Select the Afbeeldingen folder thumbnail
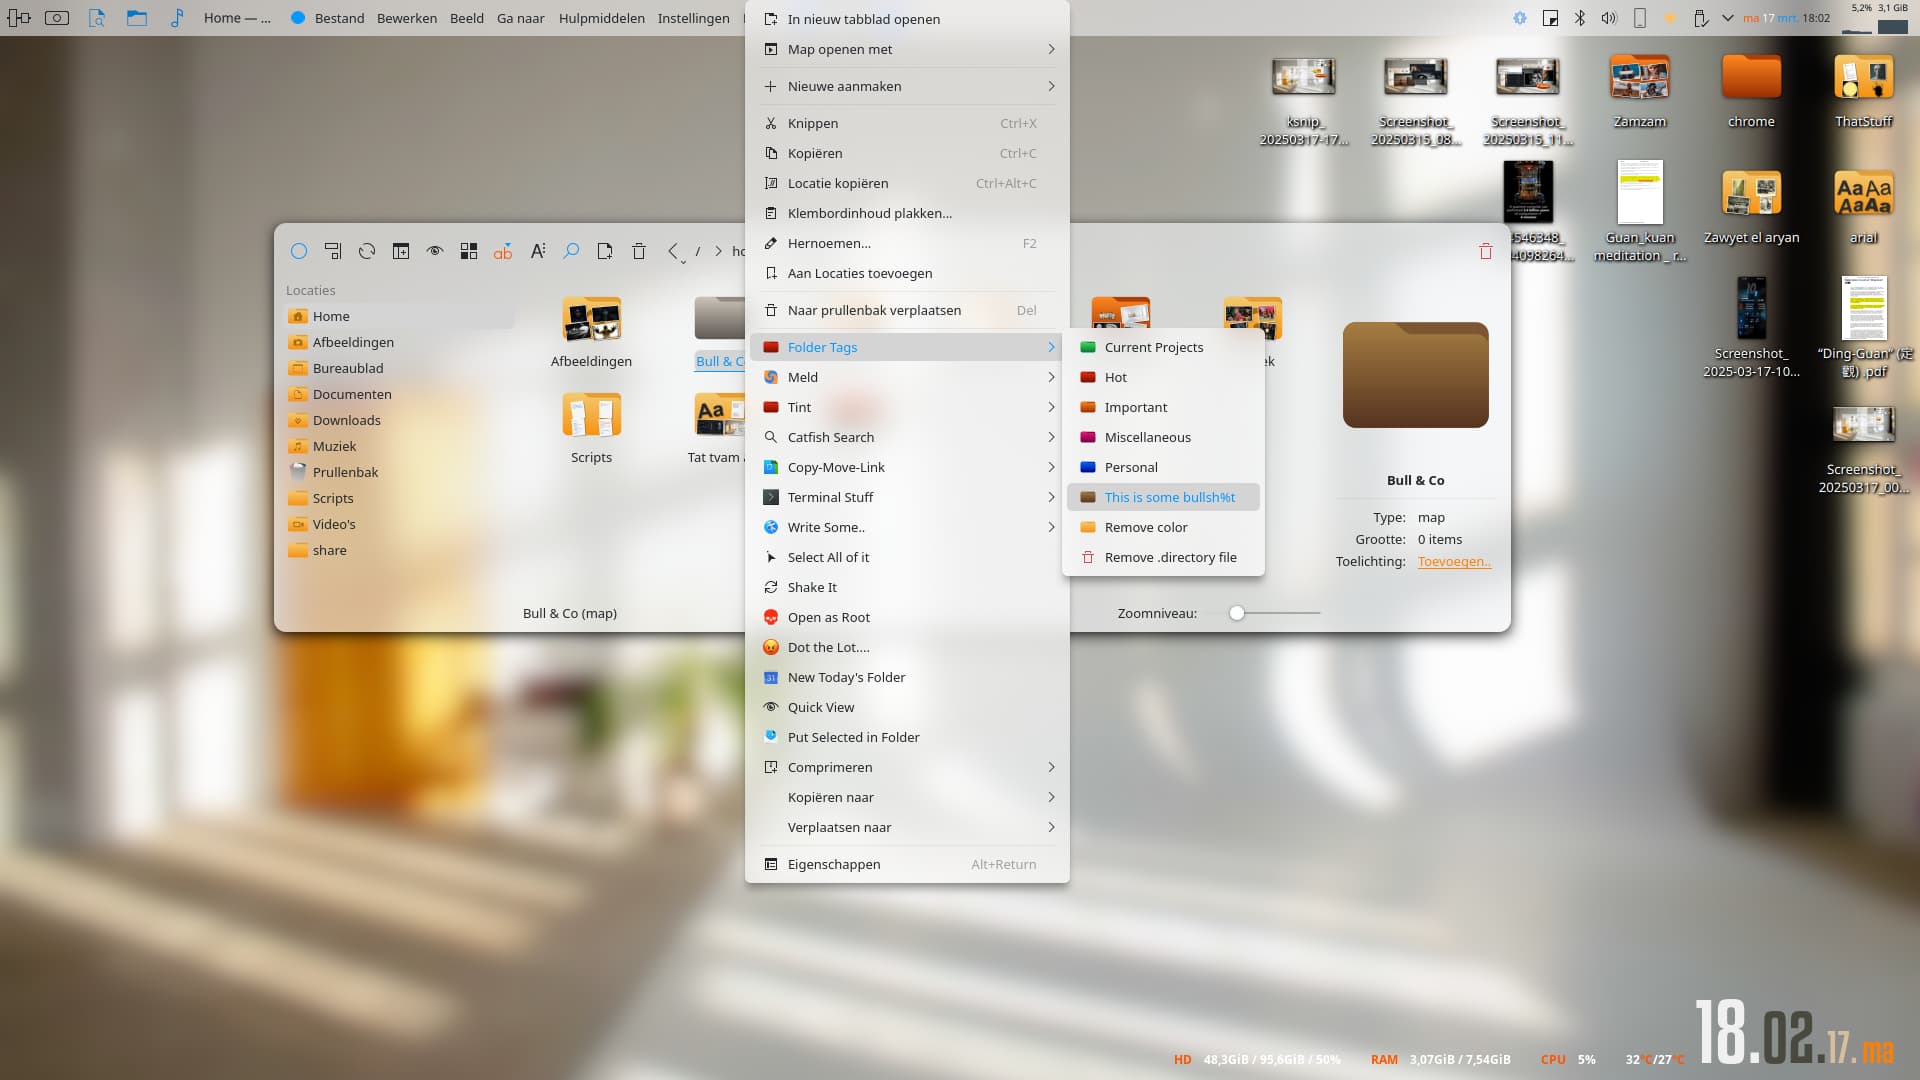 [591, 321]
